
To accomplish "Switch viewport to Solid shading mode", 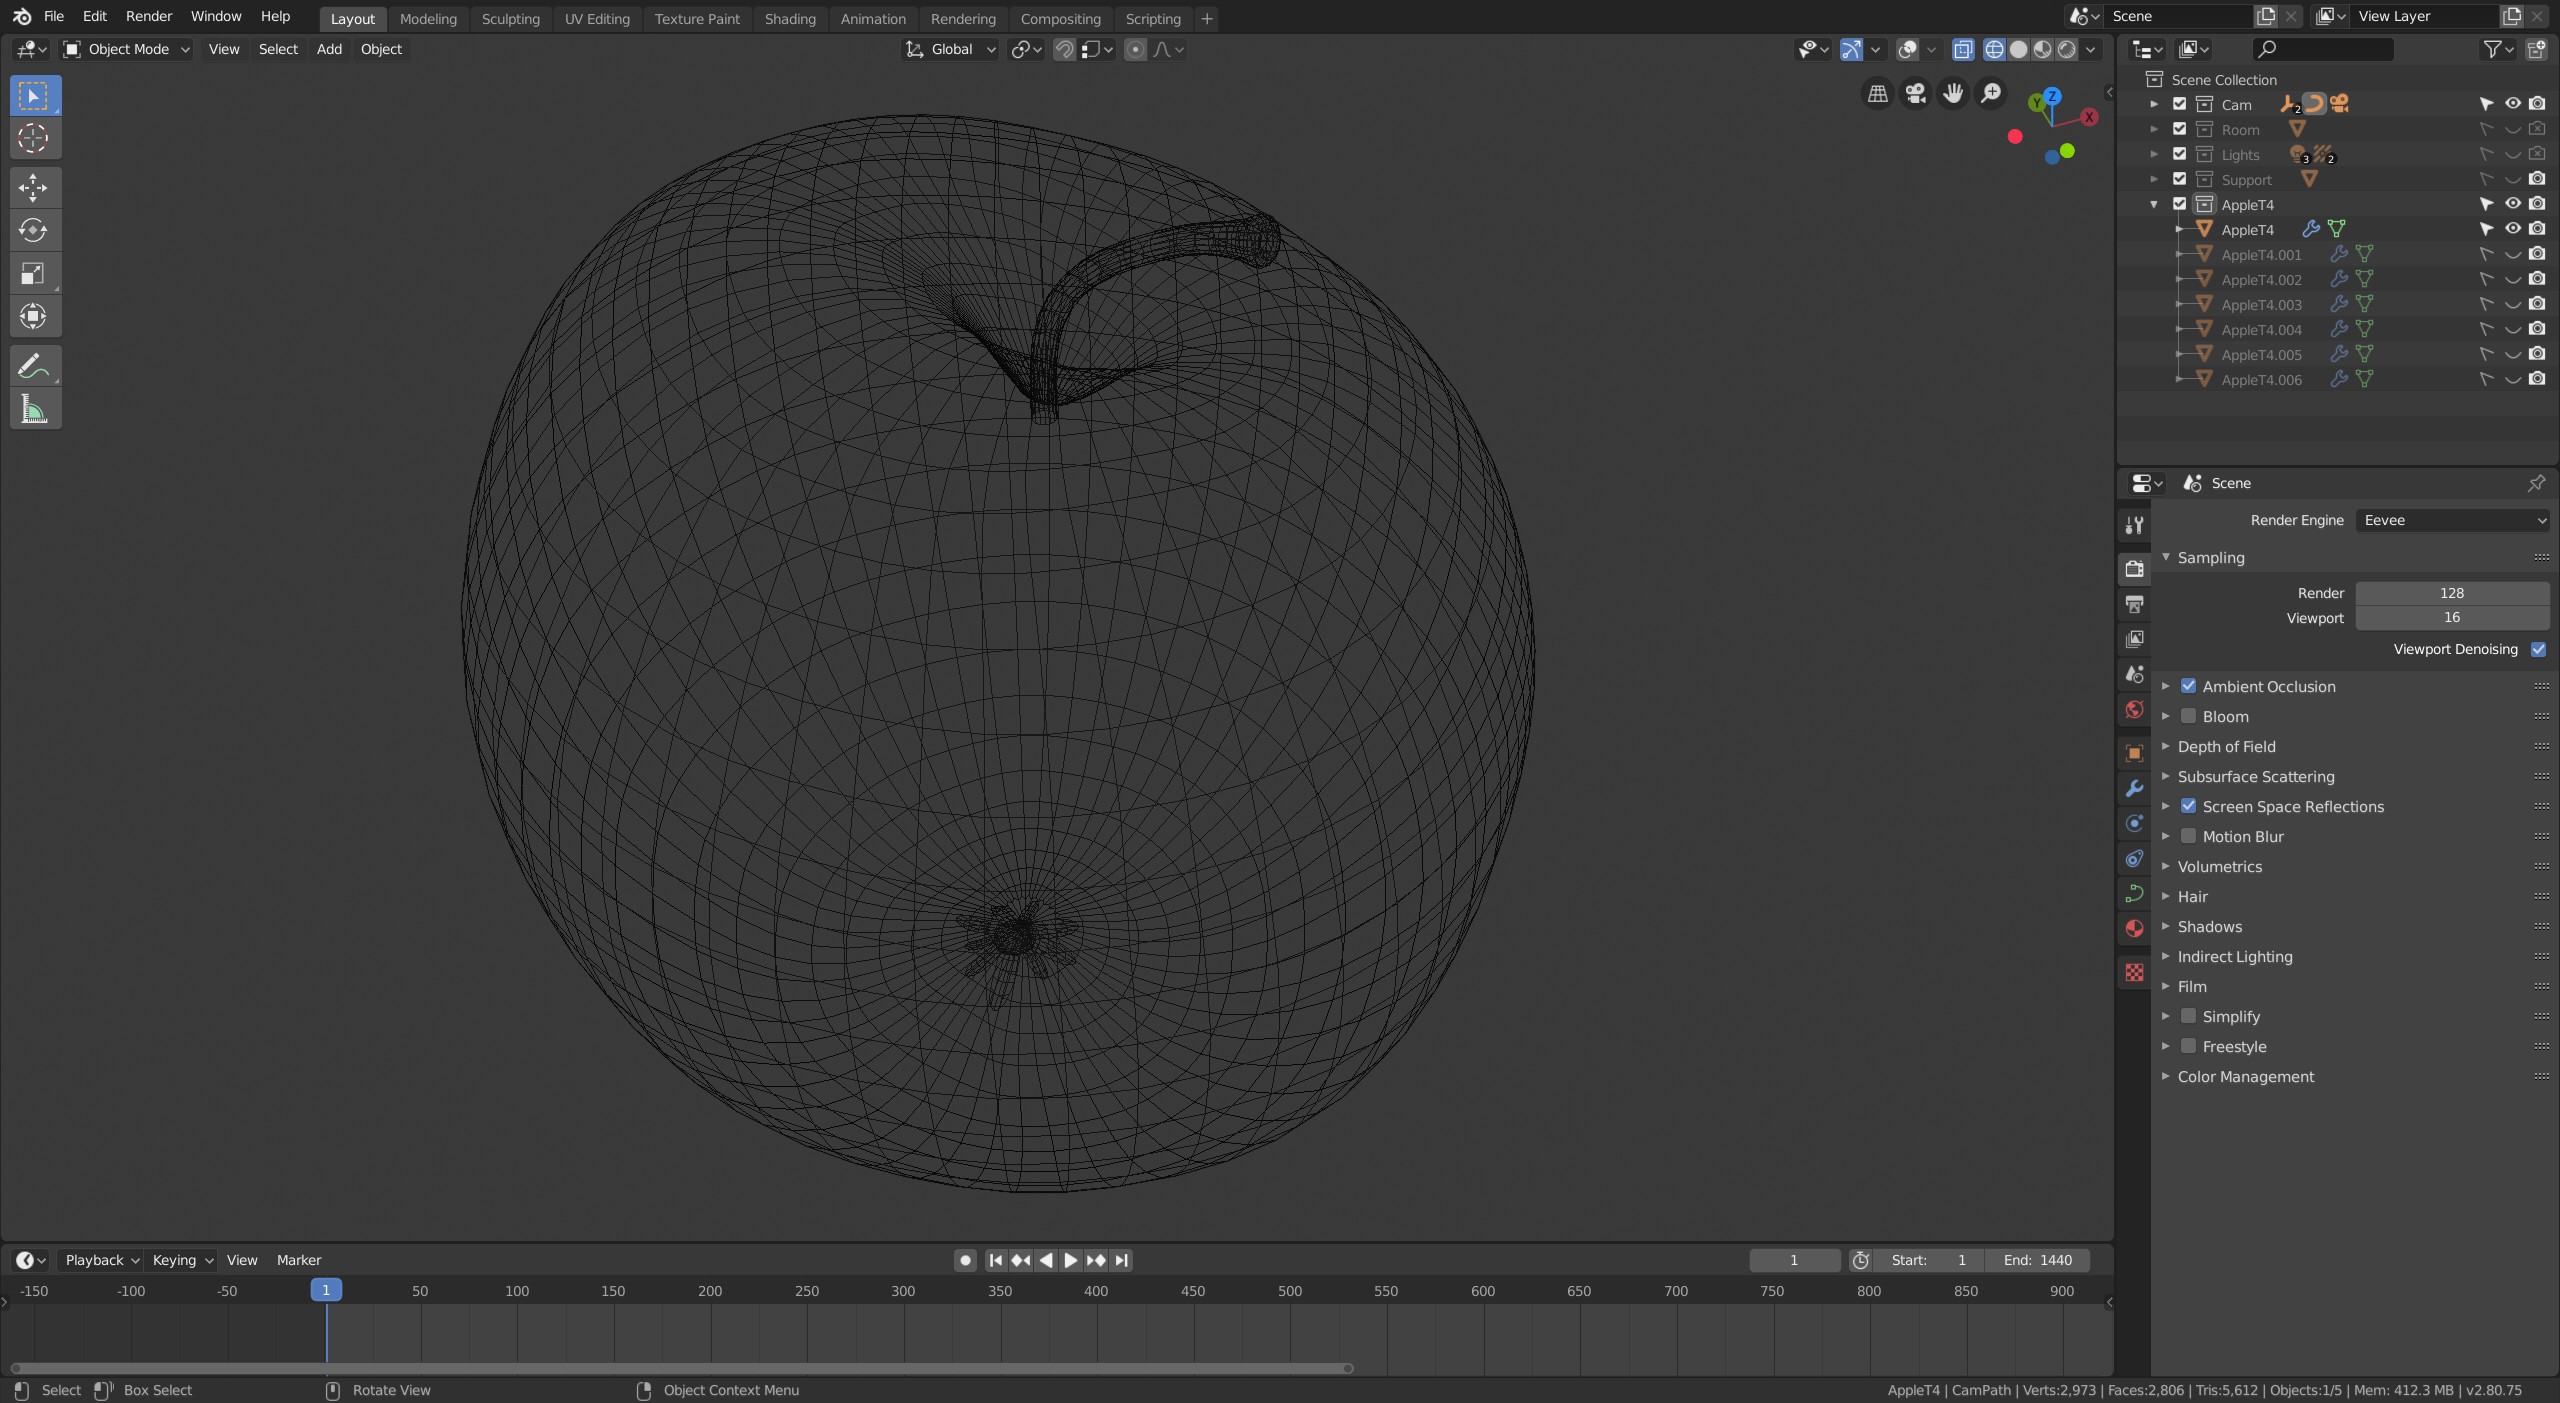I will click(2020, 49).
